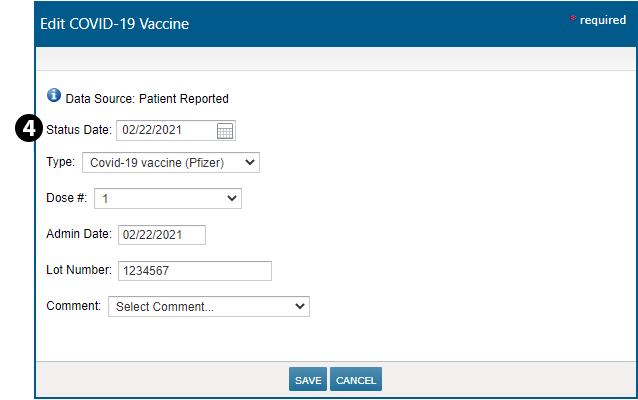The height and width of the screenshot is (400, 638).
Task: Click the Edit COVID-19 Vaccine title
Action: pos(114,23)
